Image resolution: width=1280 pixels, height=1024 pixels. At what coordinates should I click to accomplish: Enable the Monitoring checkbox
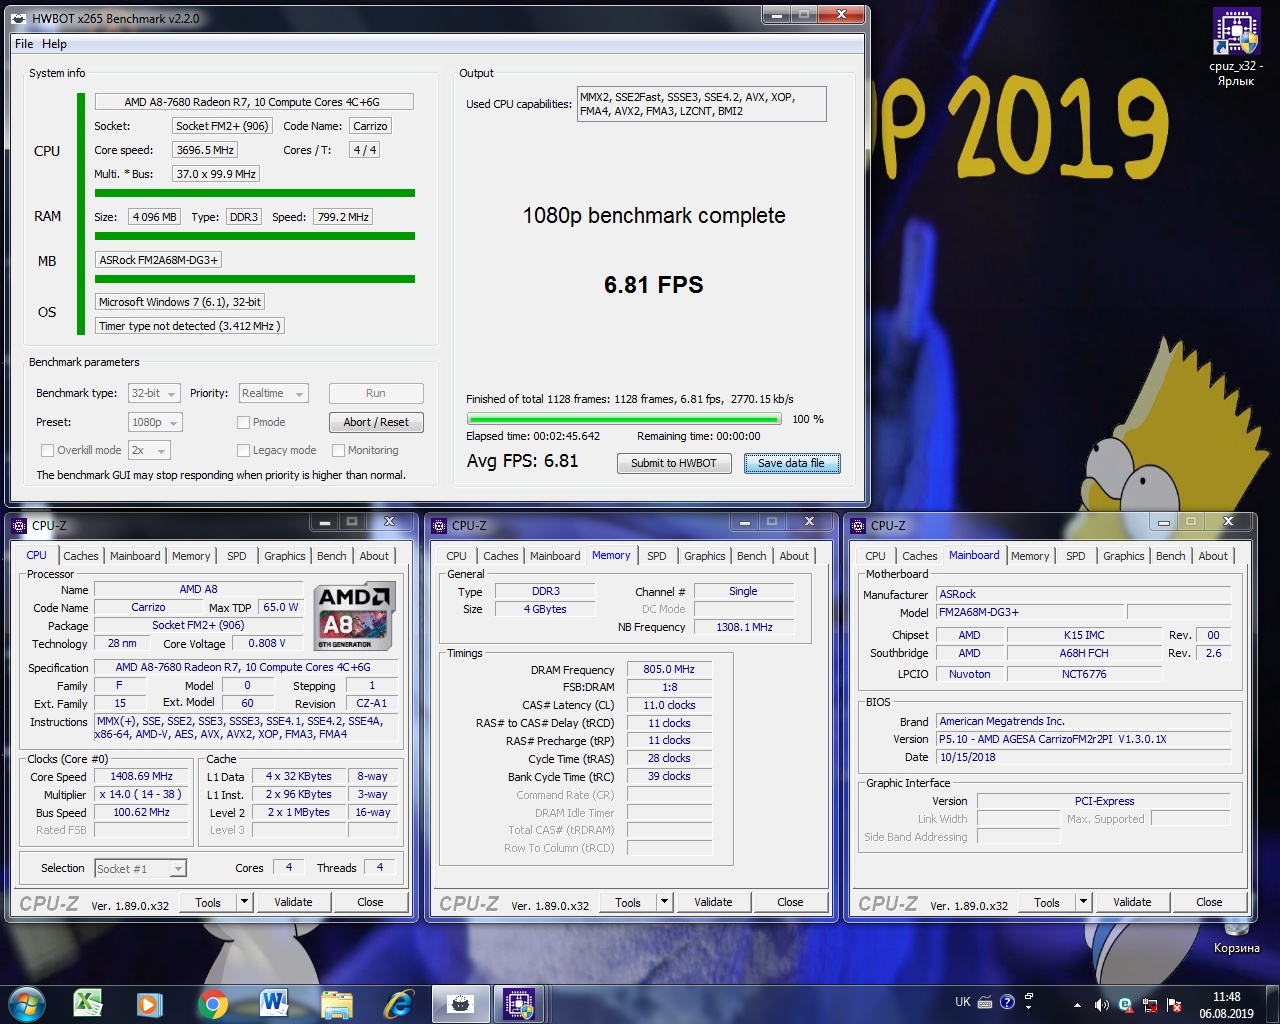coord(338,450)
